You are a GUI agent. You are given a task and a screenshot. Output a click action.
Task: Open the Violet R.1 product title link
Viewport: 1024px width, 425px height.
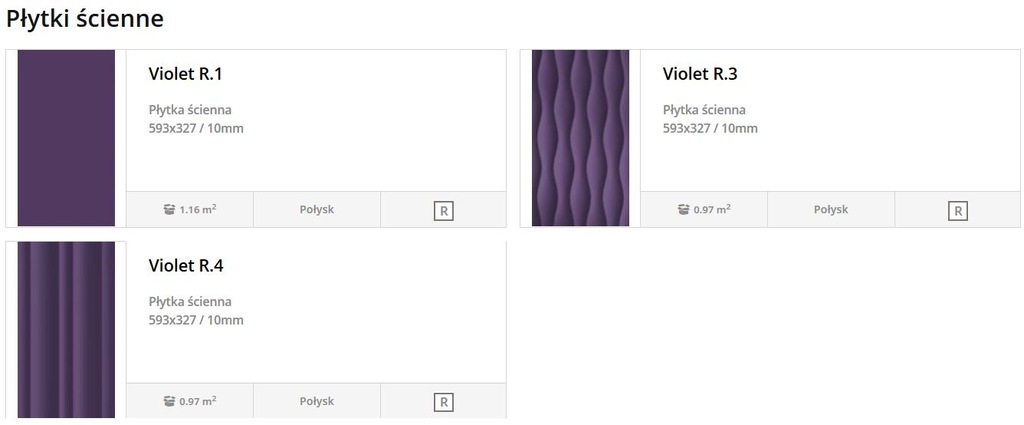(x=185, y=74)
